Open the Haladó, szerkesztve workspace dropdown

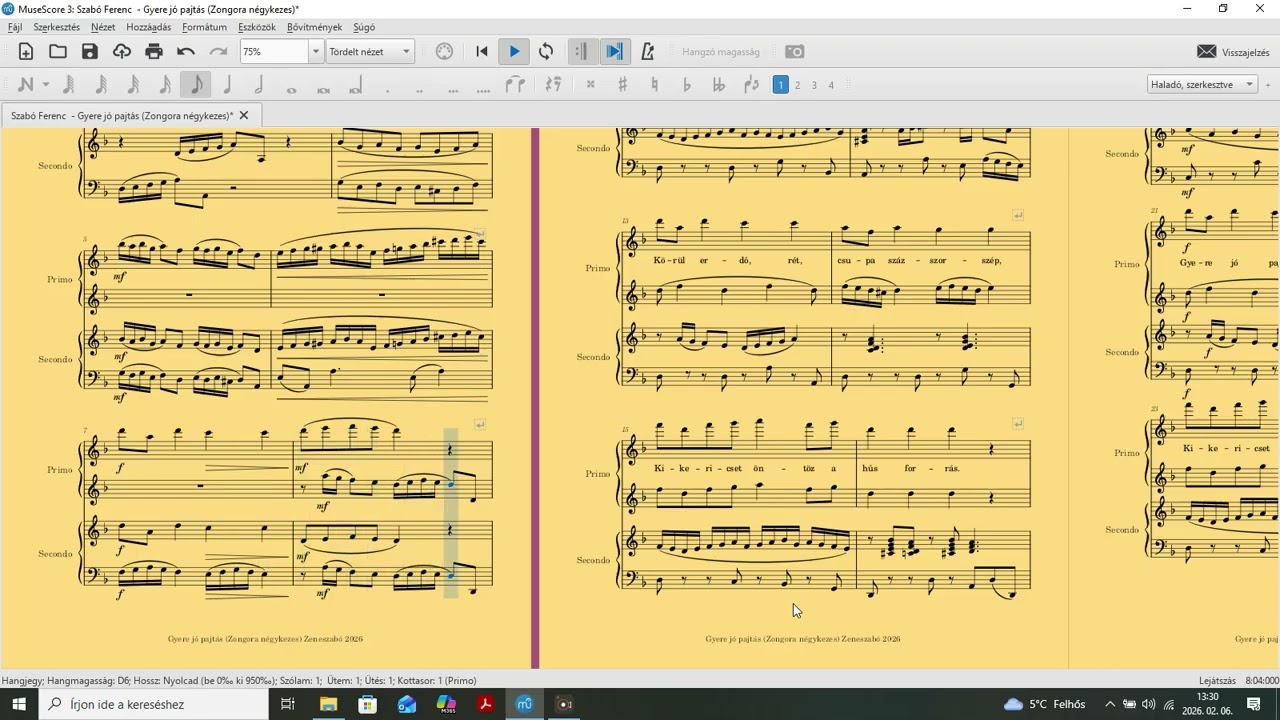click(1202, 85)
